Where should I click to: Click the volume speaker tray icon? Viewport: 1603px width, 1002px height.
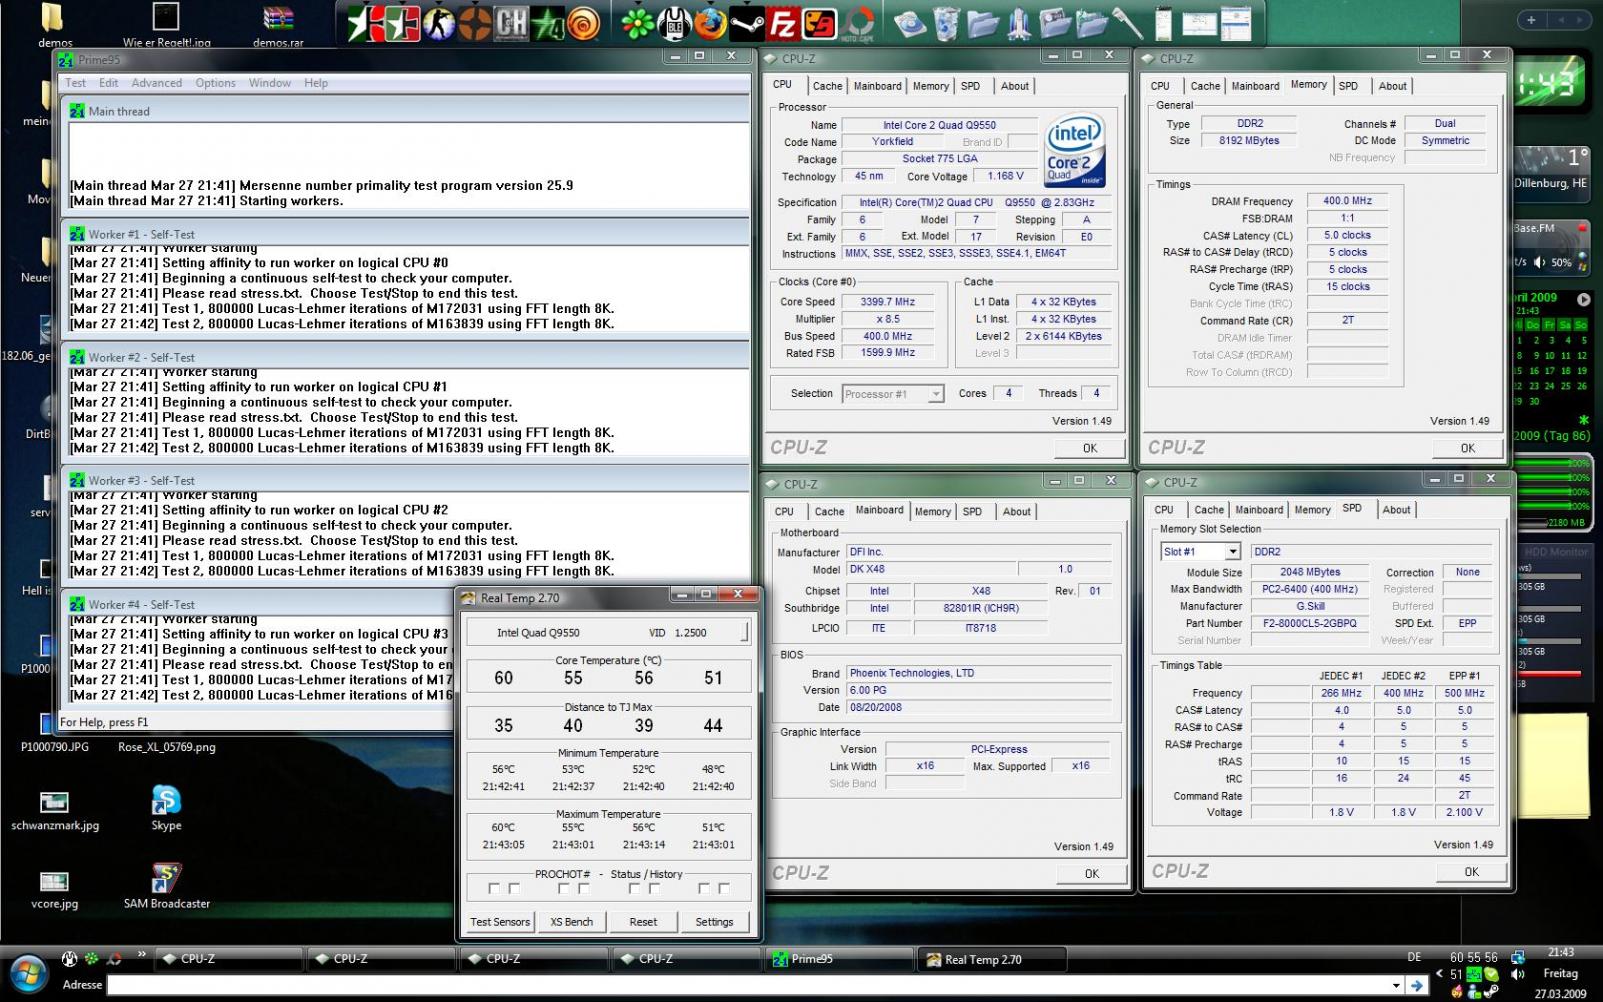[1517, 974]
